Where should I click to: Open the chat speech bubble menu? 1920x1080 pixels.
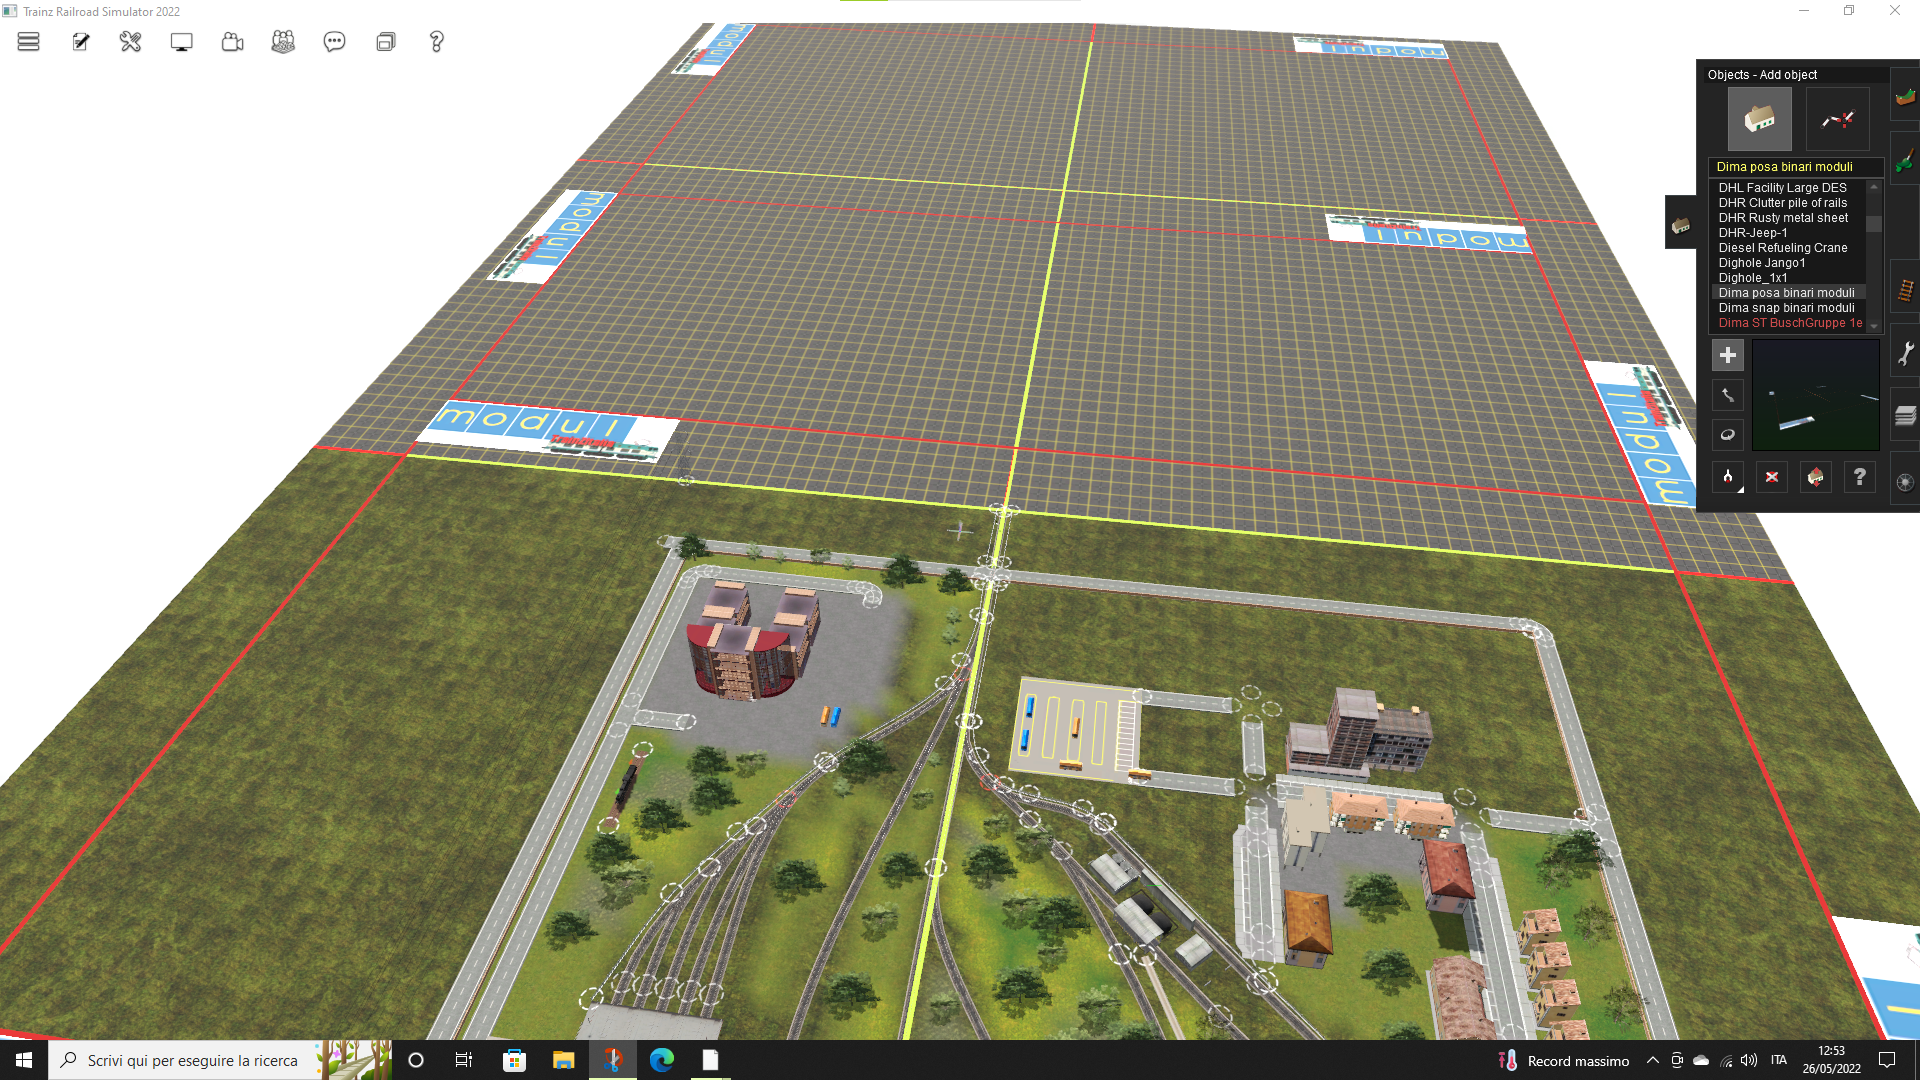[334, 42]
